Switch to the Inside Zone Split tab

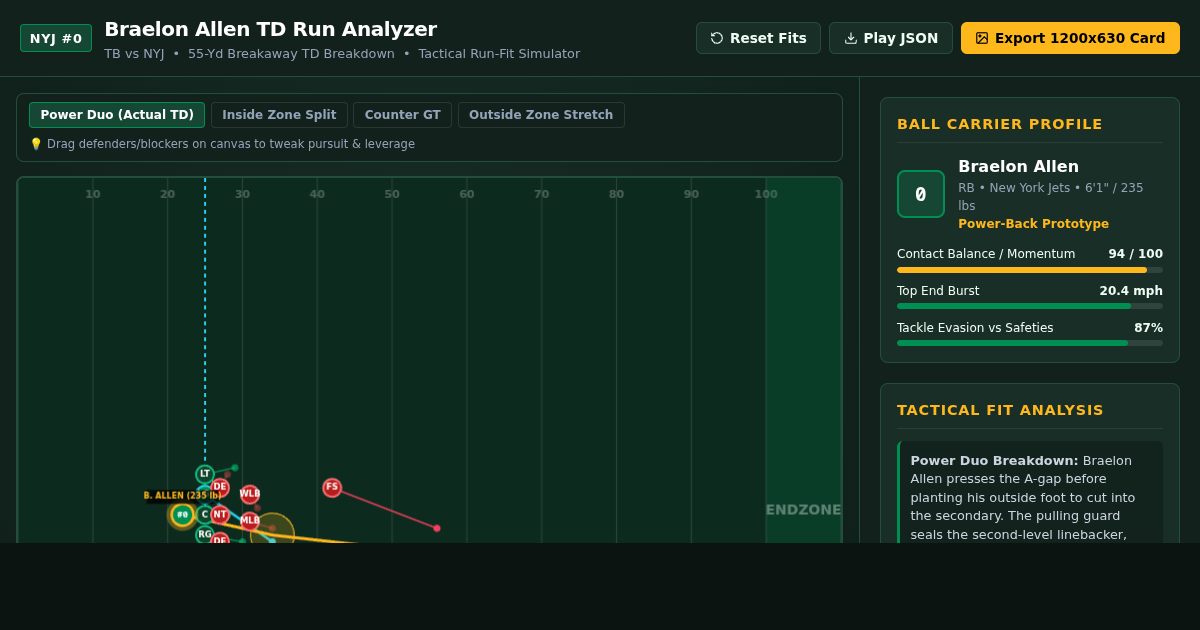(x=279, y=115)
